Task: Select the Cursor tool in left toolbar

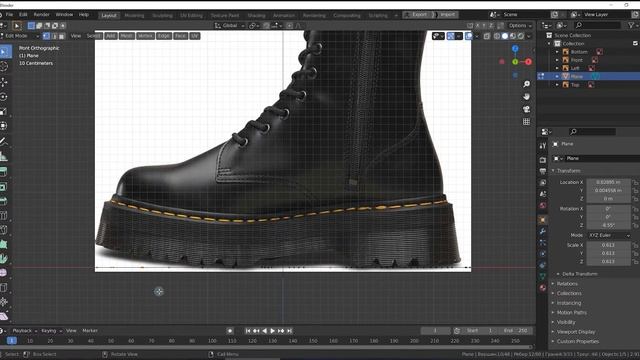Action: point(4,67)
